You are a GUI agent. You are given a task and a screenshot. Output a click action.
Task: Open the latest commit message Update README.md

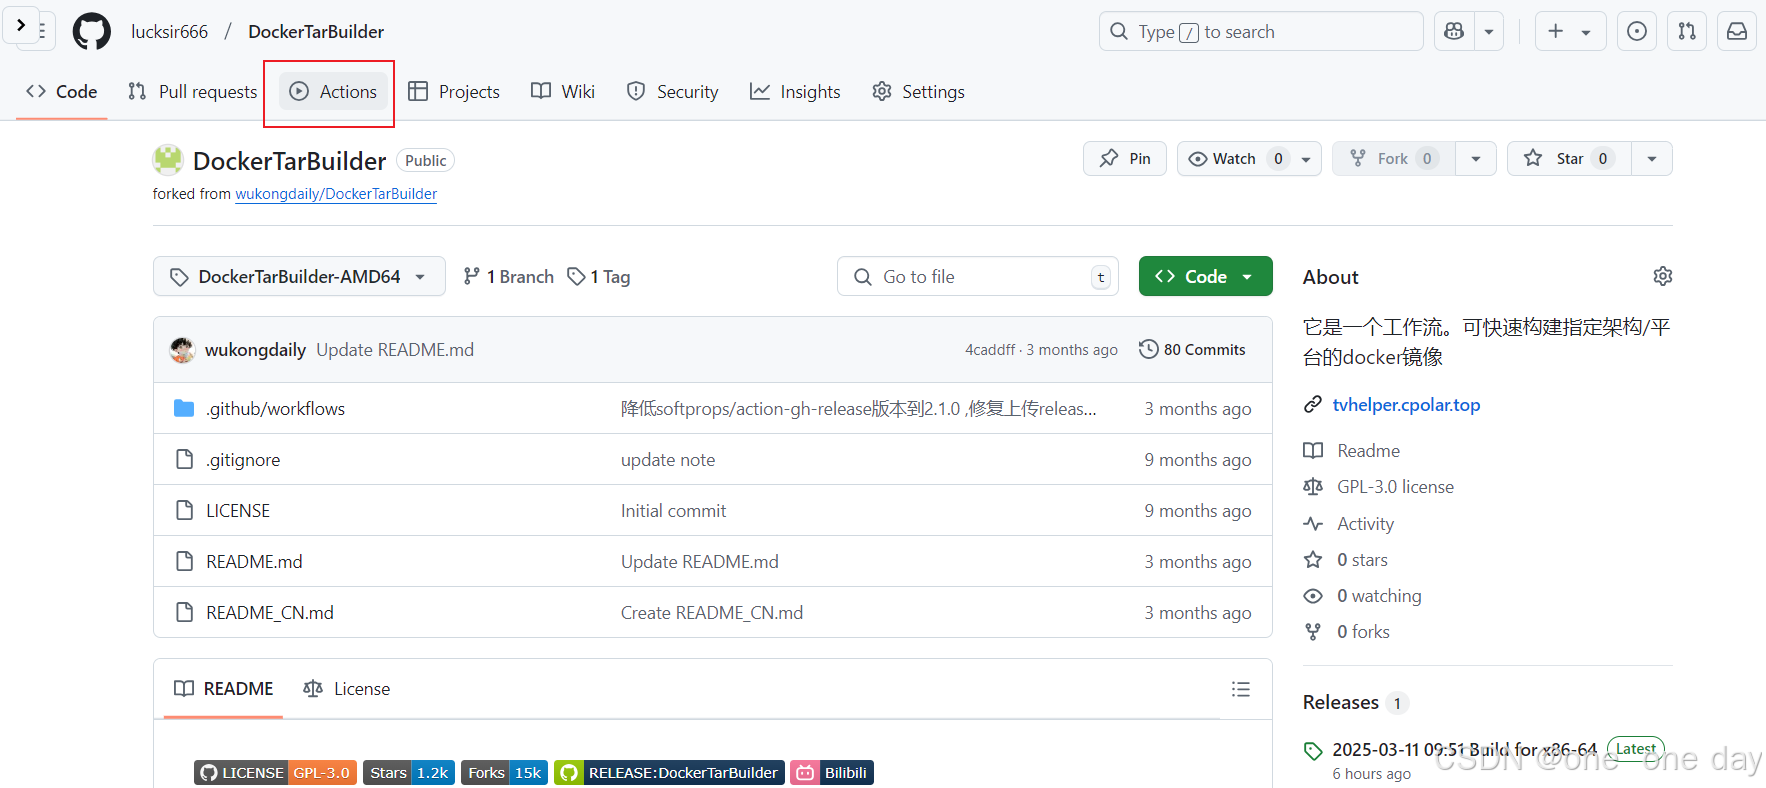click(395, 350)
